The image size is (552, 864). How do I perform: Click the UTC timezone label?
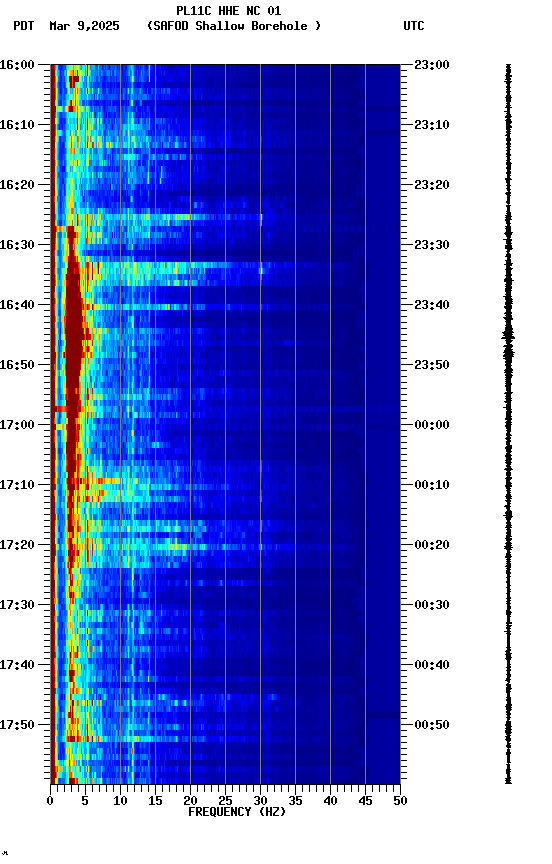click(x=414, y=26)
